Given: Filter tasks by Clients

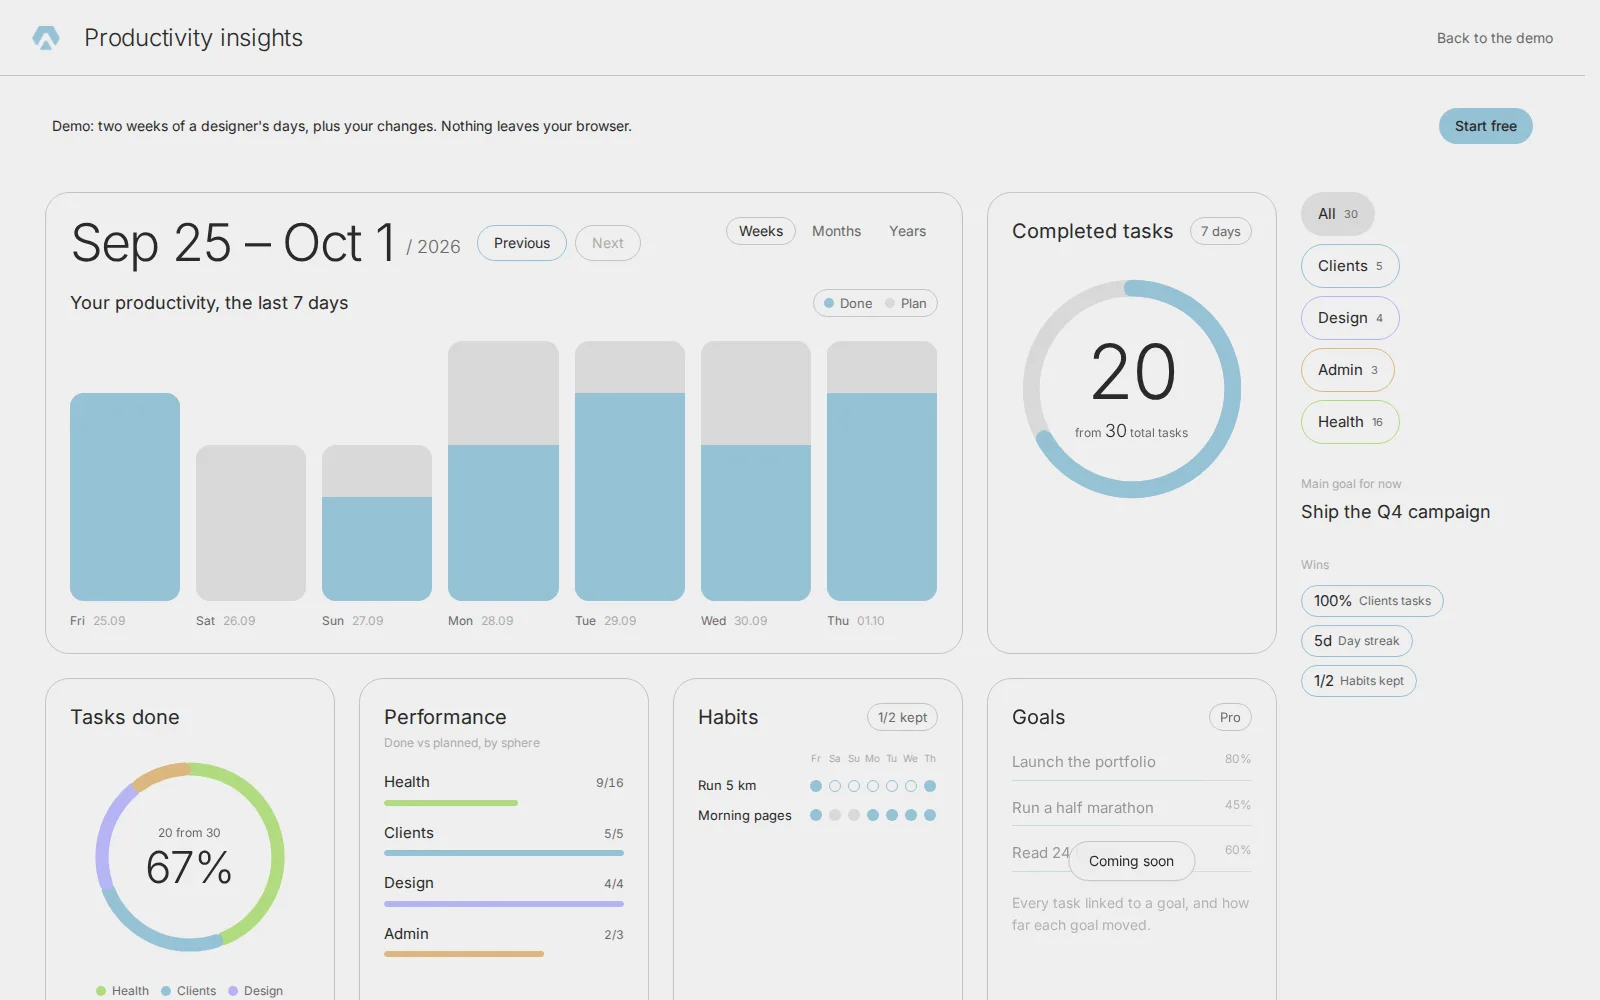Looking at the screenshot, I should 1350,266.
